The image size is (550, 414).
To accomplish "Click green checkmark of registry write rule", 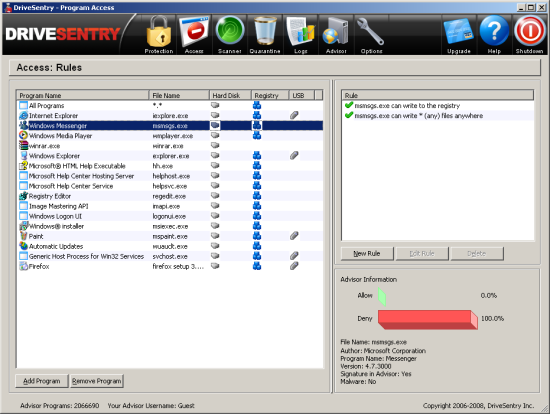I will pos(349,105).
